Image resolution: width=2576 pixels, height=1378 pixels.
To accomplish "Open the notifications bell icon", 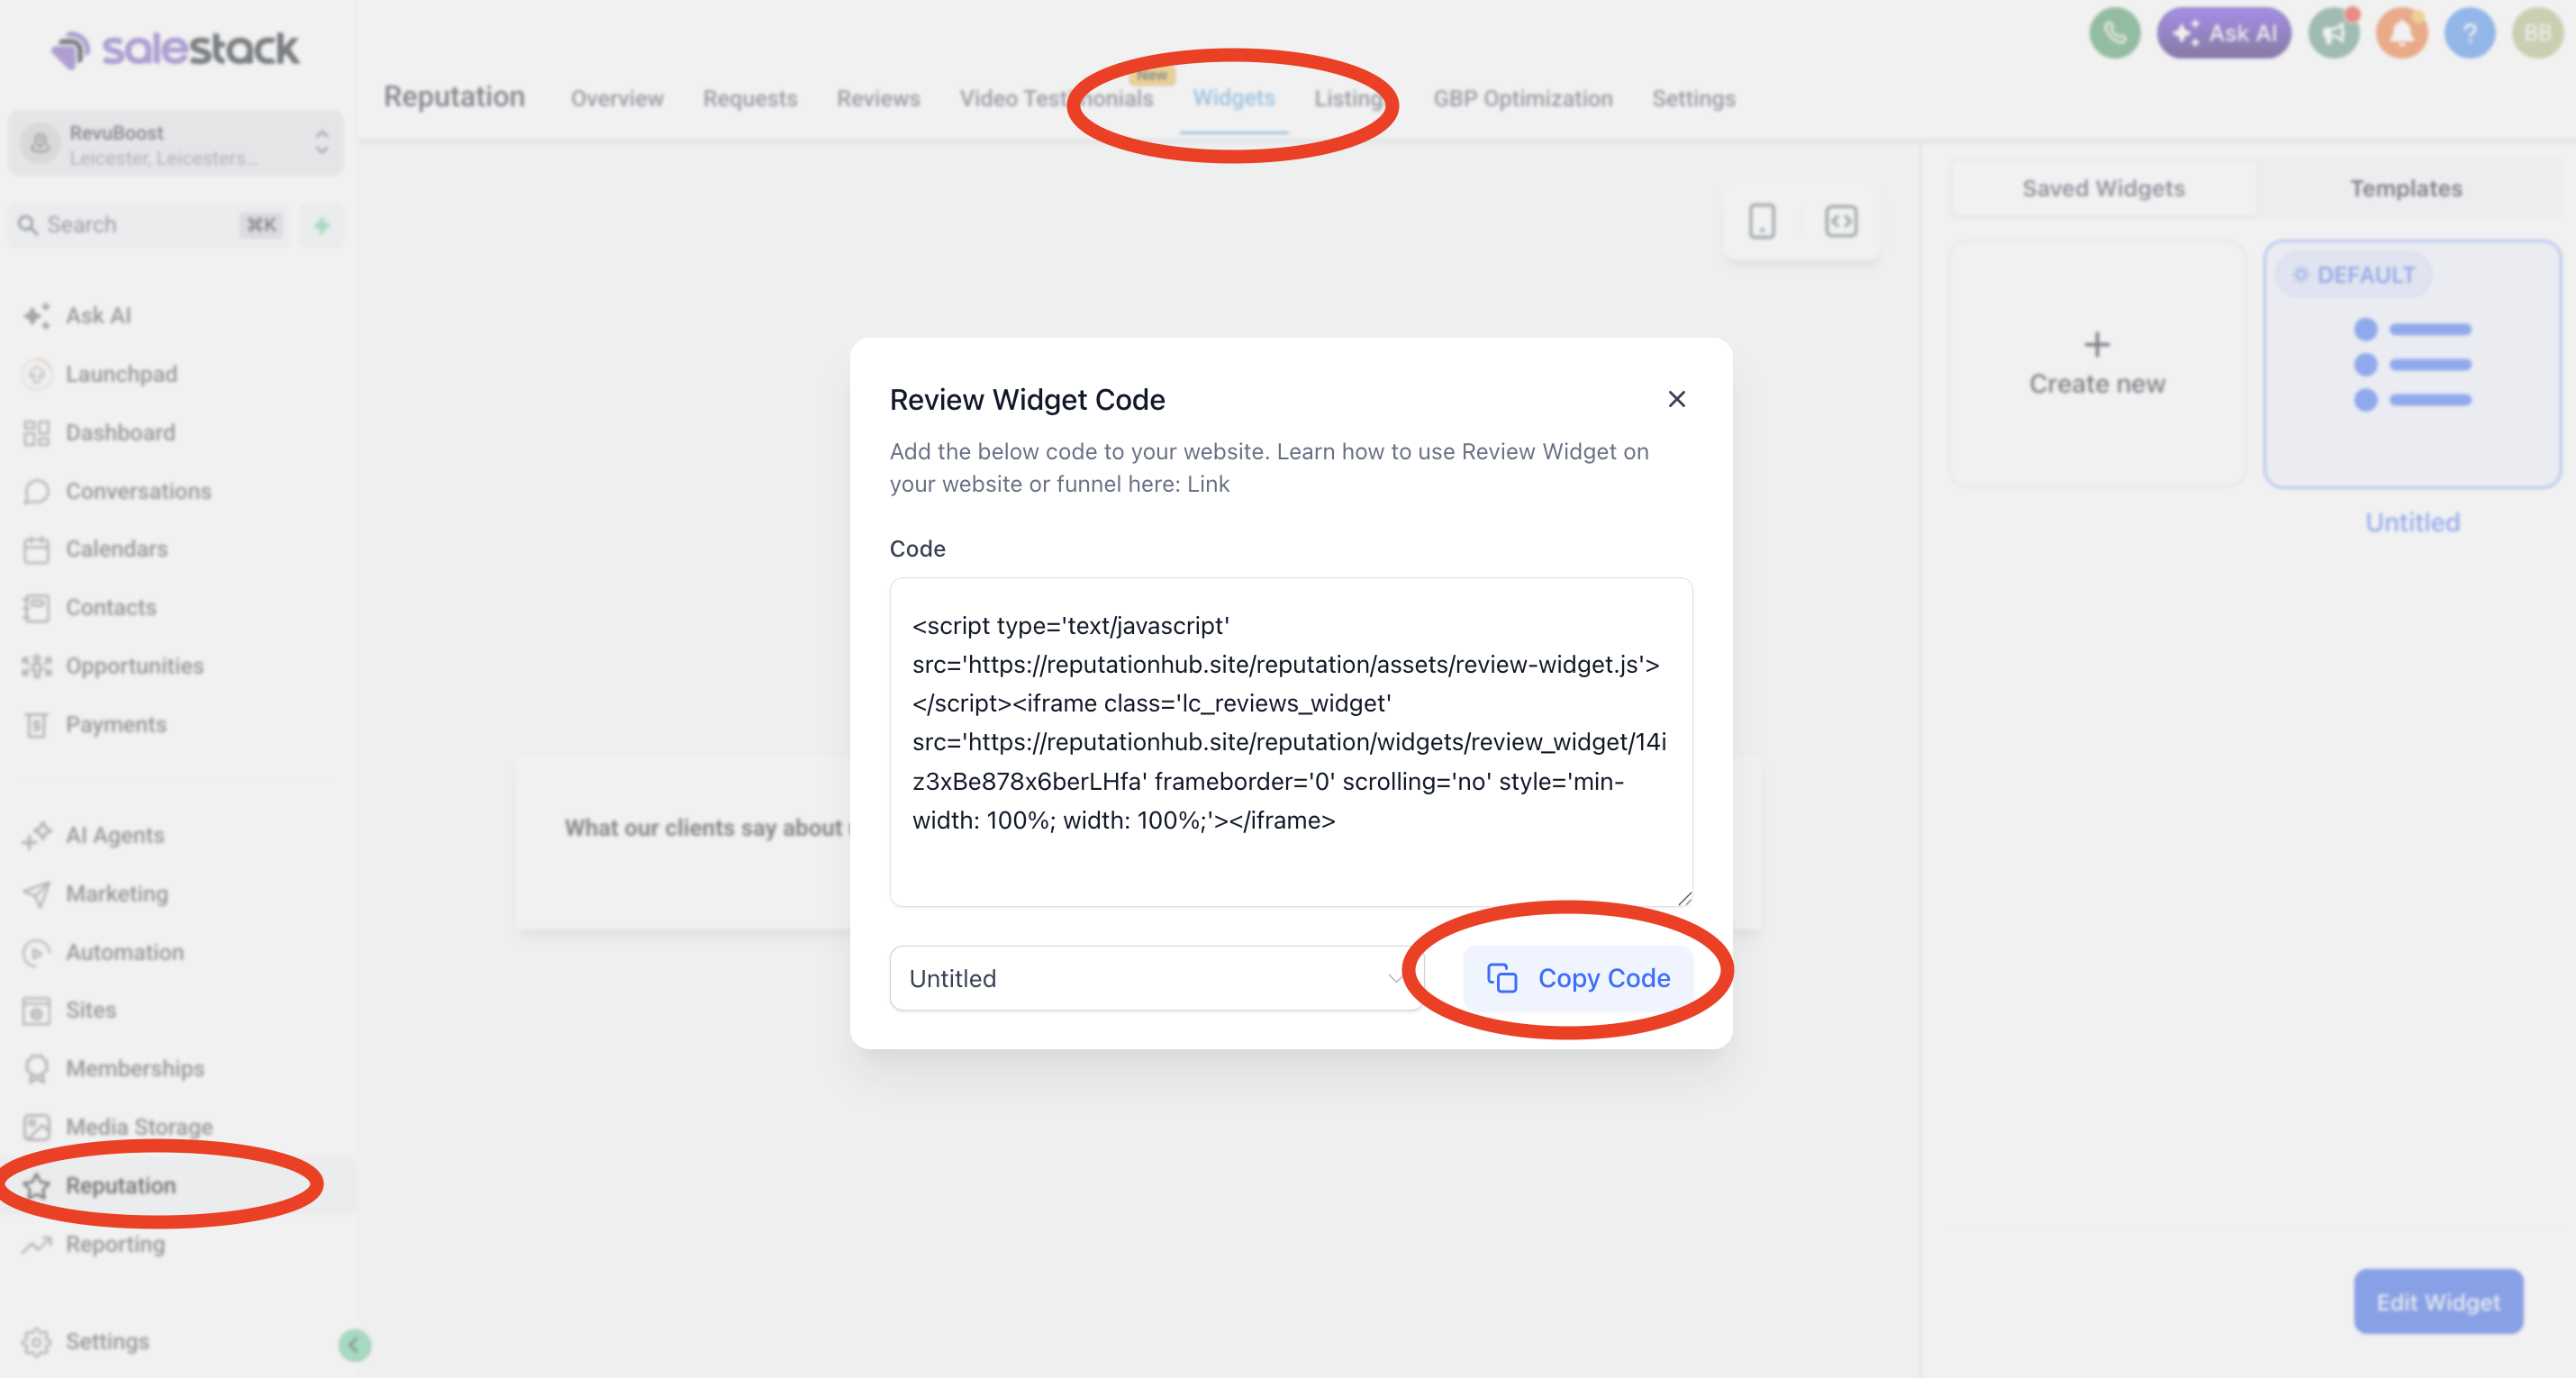I will (x=2402, y=34).
